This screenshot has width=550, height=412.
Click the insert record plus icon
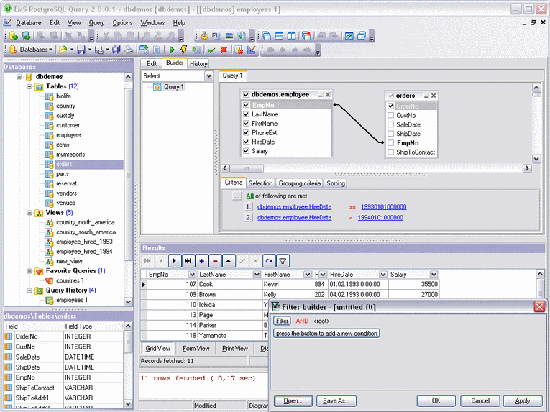point(202,261)
